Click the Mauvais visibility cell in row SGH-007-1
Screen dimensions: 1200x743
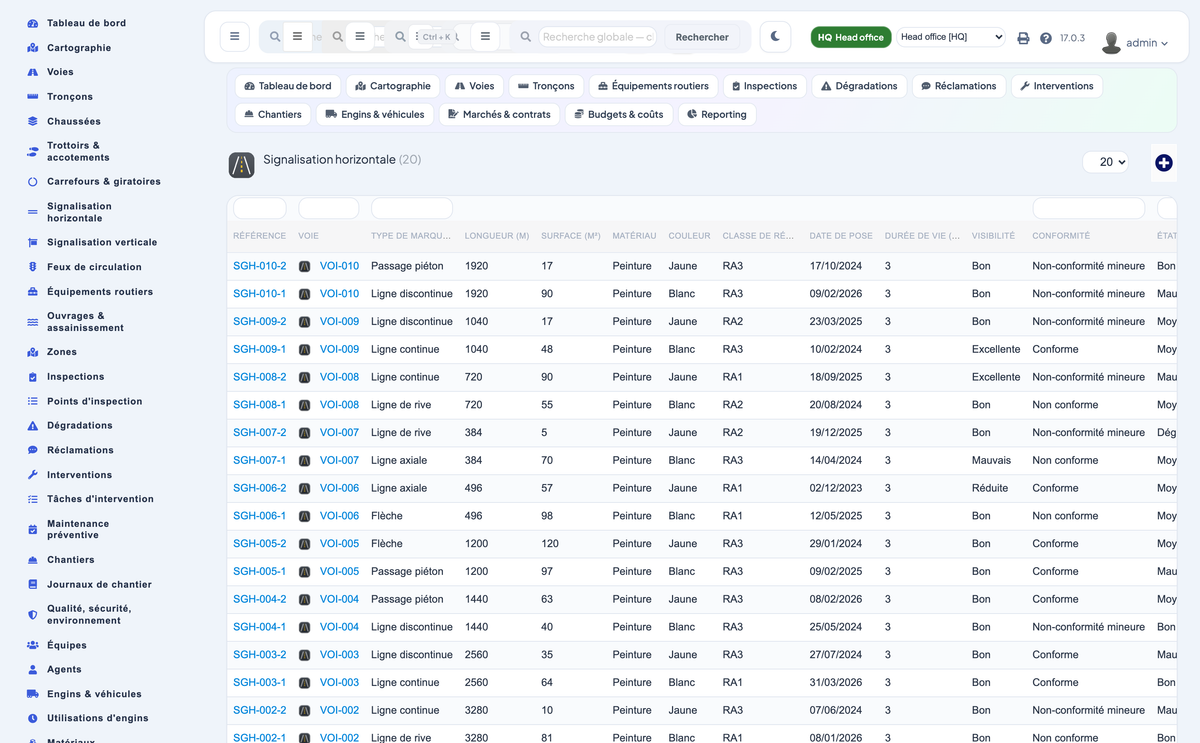point(991,460)
